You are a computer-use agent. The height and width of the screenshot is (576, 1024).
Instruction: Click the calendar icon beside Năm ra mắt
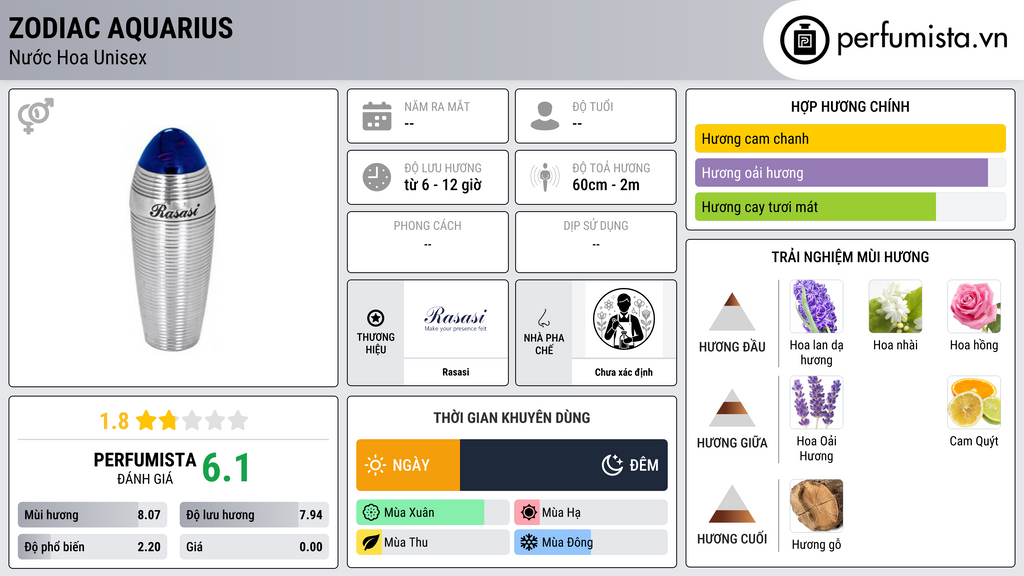pos(377,116)
